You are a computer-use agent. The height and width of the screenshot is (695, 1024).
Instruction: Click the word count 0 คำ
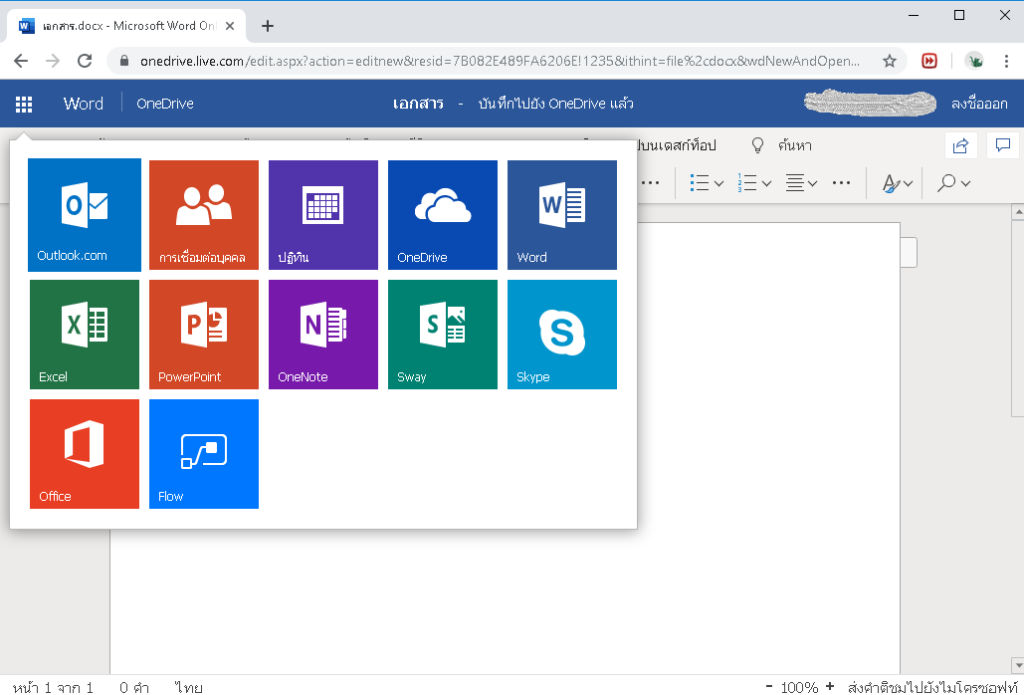134,688
